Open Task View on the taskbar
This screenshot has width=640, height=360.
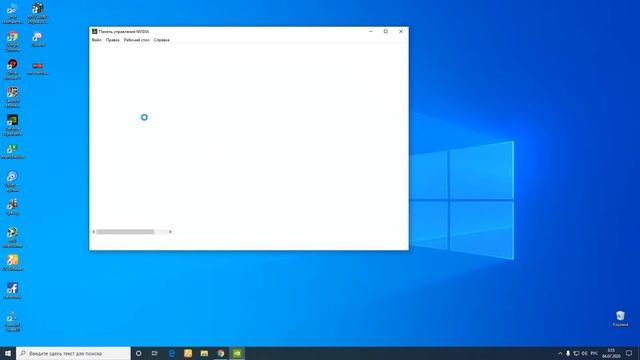[155, 353]
